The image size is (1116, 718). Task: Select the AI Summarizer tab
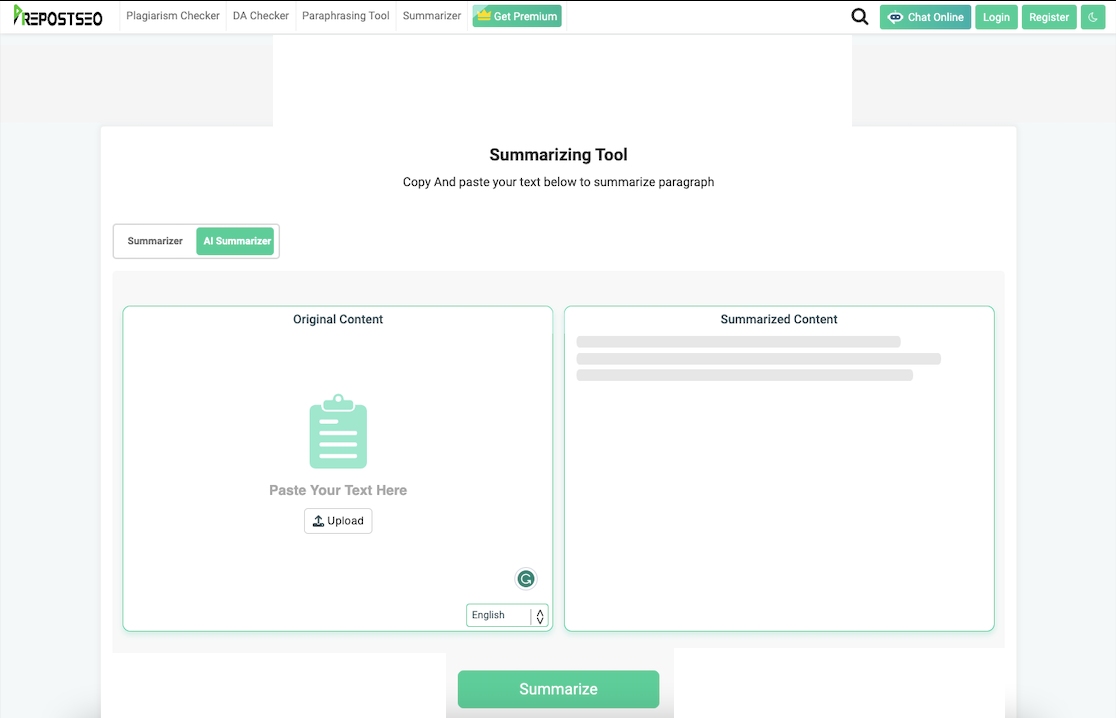pyautogui.click(x=236, y=241)
